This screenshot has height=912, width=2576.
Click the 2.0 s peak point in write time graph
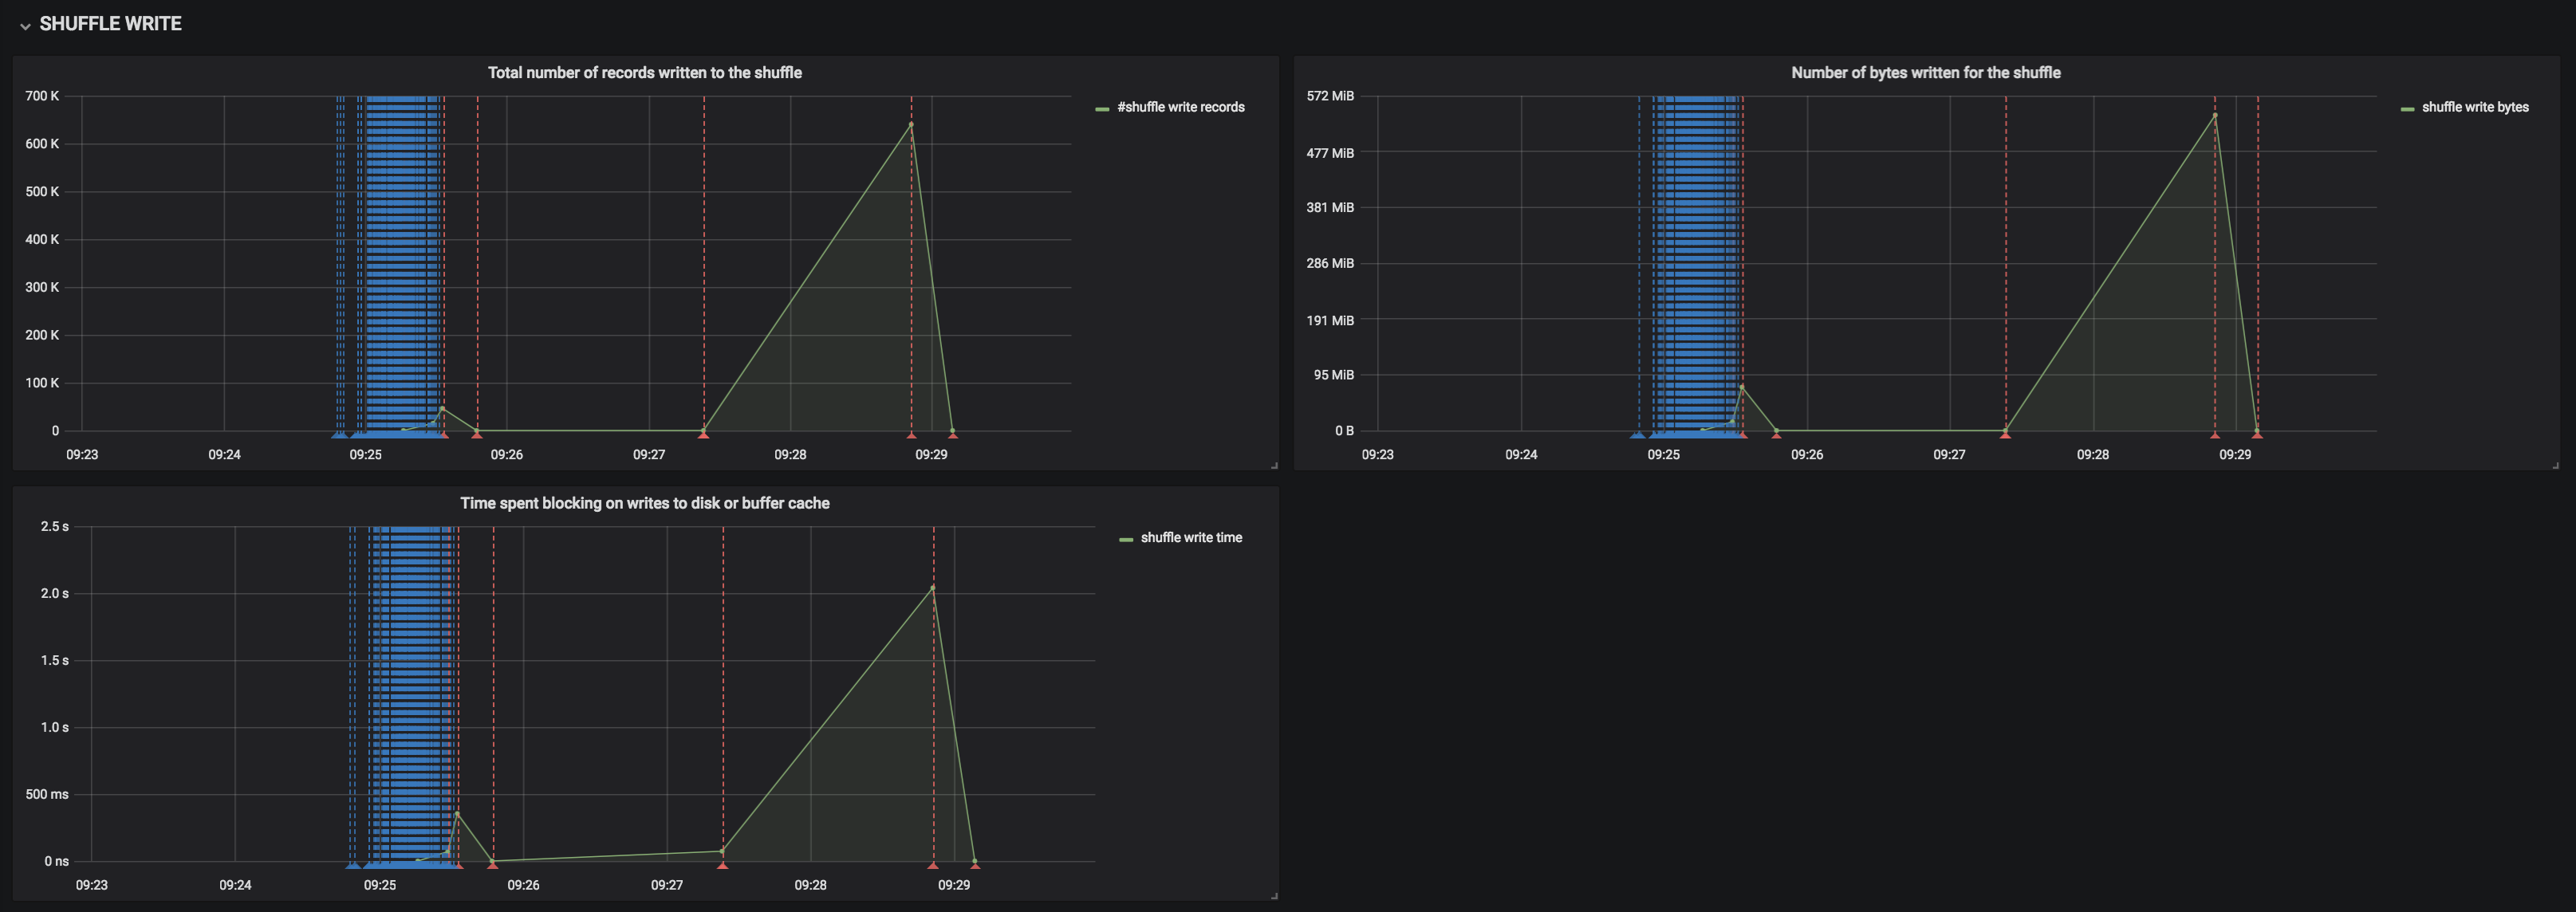pos(933,587)
